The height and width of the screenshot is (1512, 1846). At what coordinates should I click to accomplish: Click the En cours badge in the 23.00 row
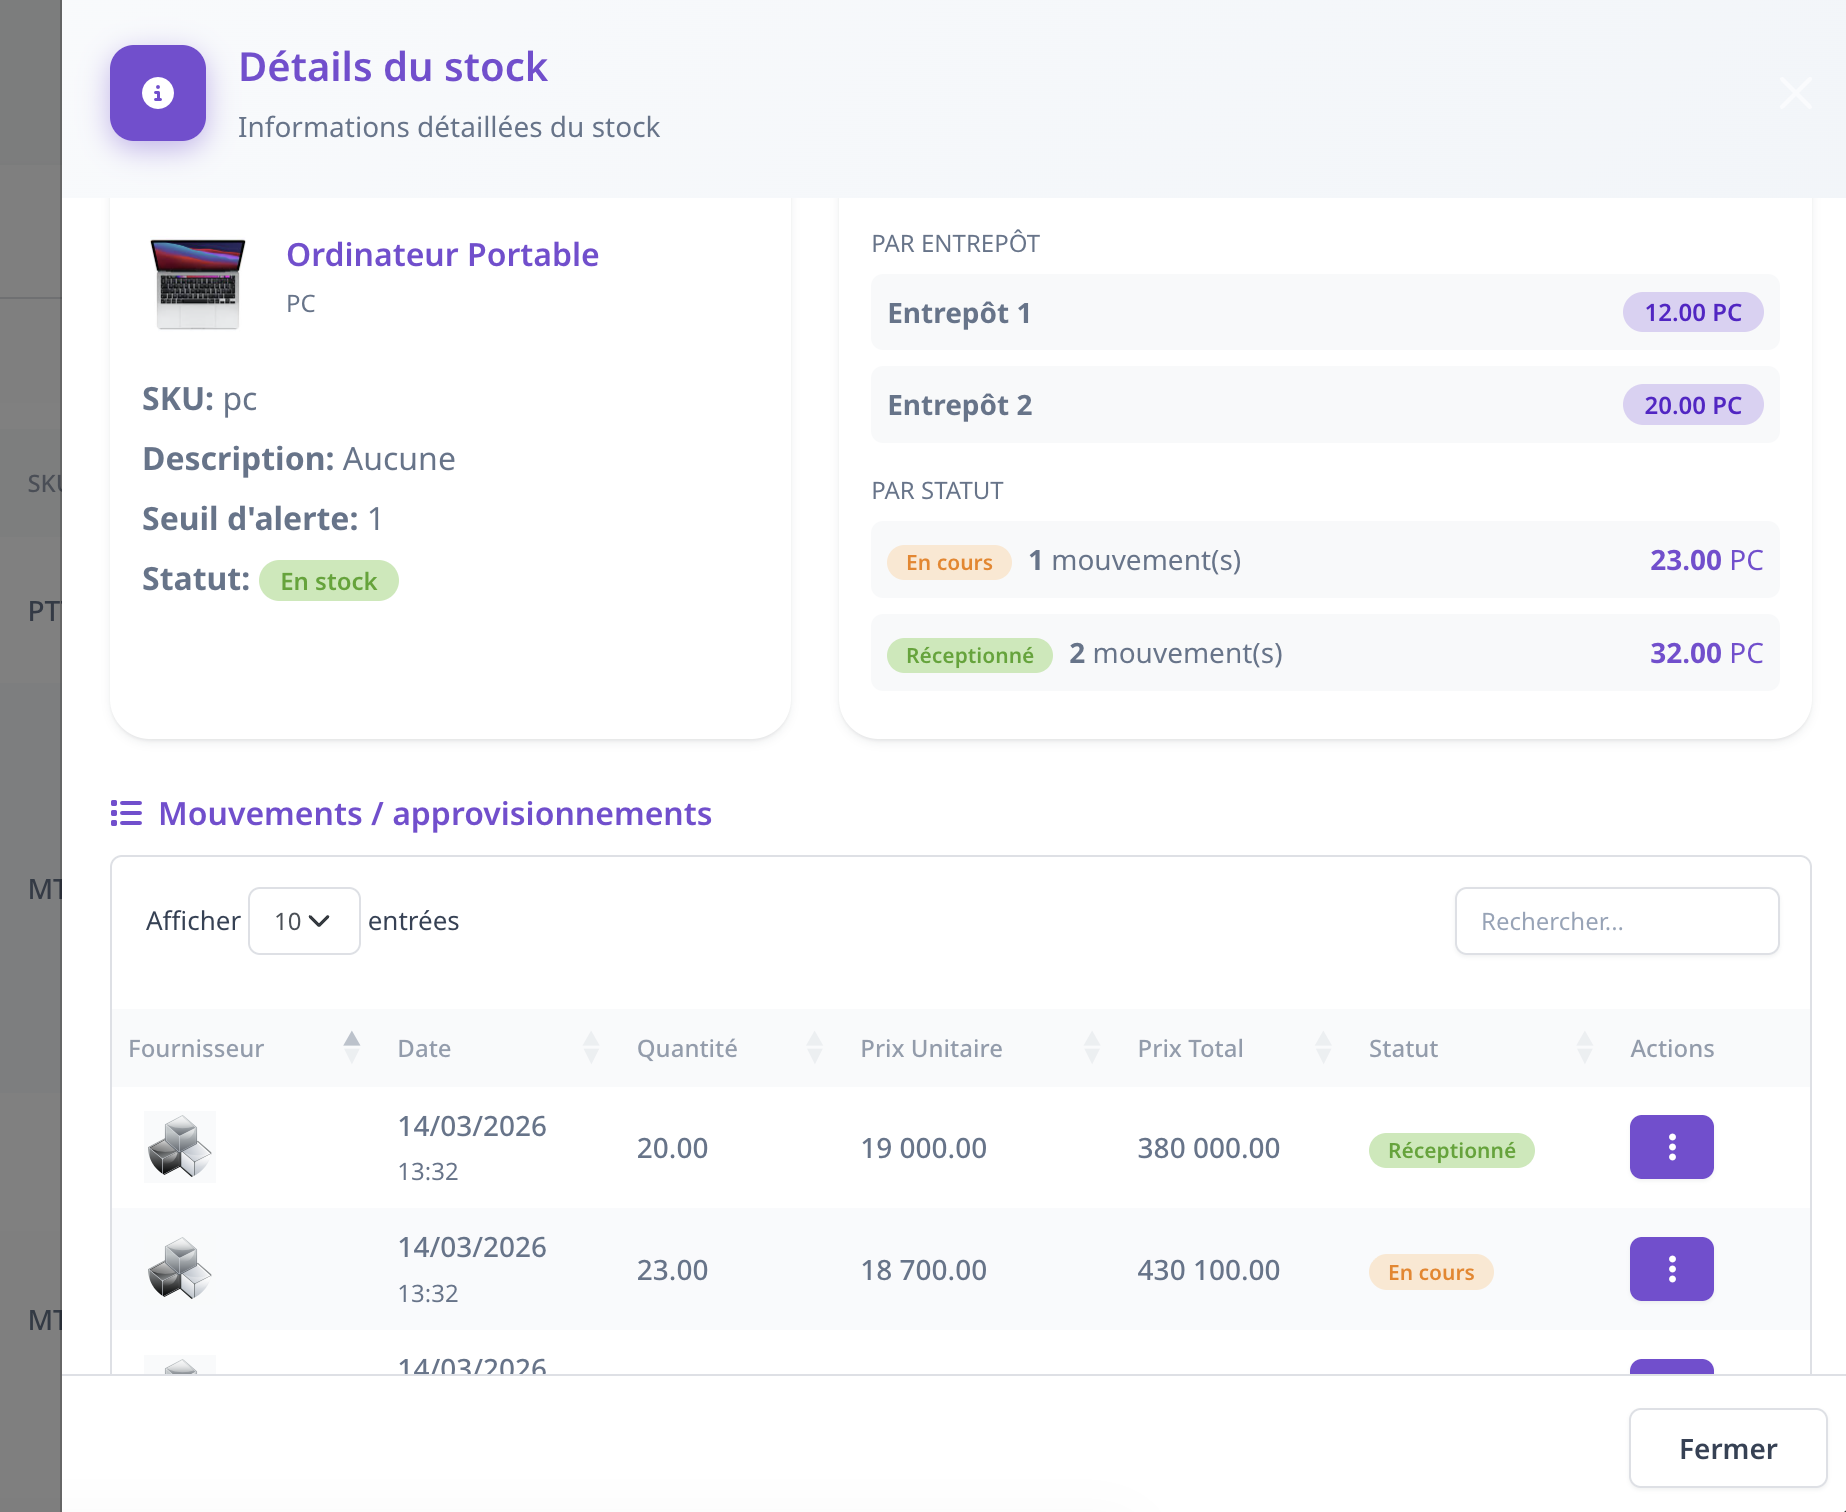coord(1431,1272)
